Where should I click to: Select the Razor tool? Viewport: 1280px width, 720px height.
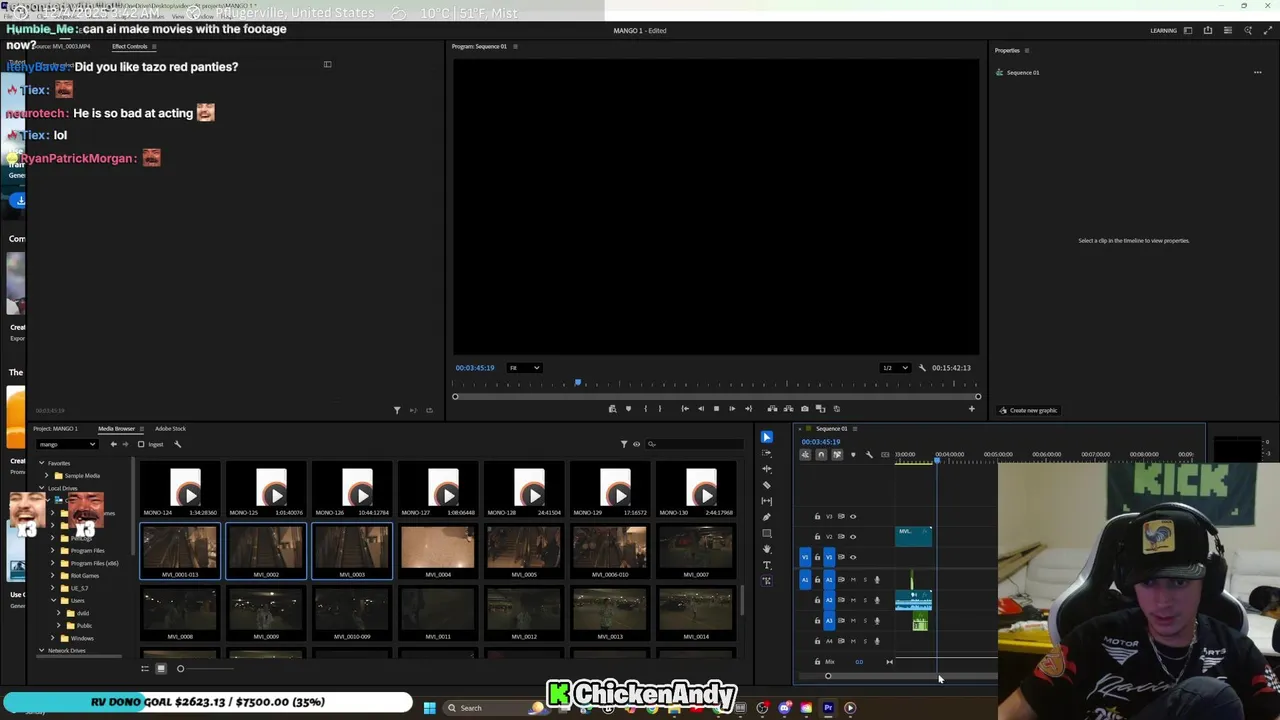(767, 485)
